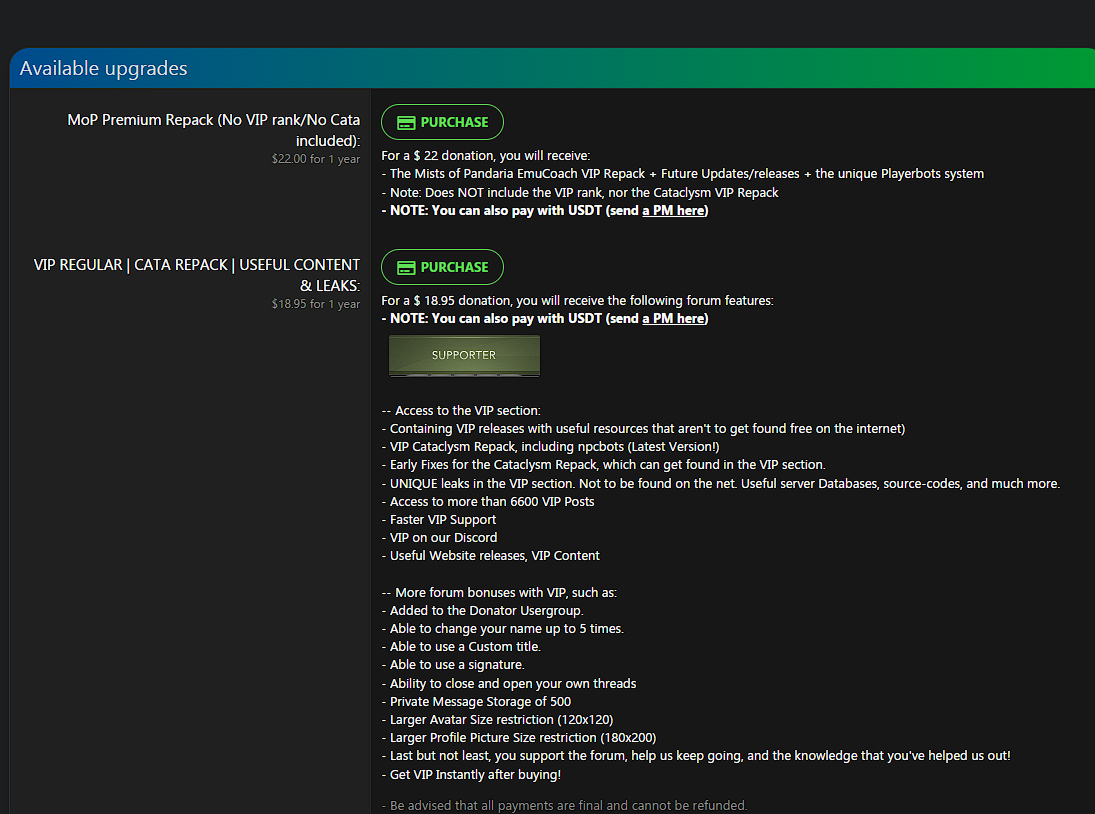
Task: Click the credit card icon on the MoP Purchase button
Action: [406, 122]
